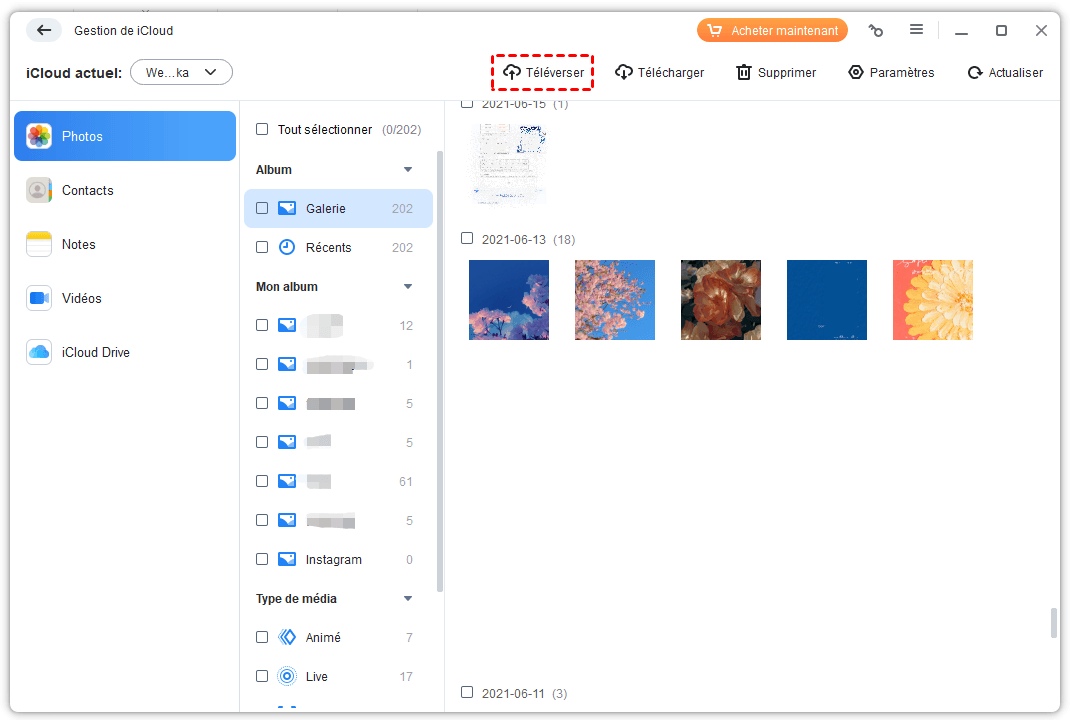Collapse the Mon album section
Viewport: 1070px width, 720px height.
point(408,287)
